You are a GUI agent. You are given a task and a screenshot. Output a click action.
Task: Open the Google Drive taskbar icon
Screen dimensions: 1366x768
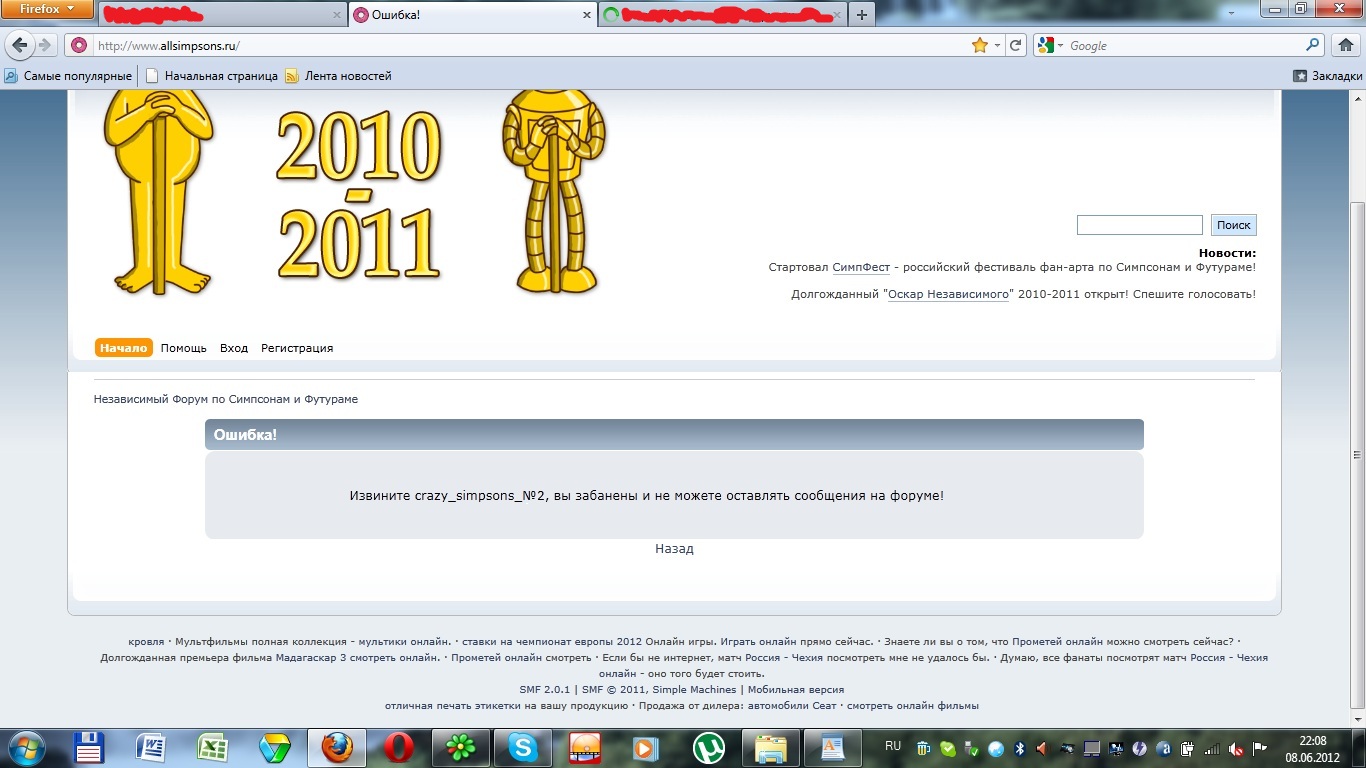point(274,748)
